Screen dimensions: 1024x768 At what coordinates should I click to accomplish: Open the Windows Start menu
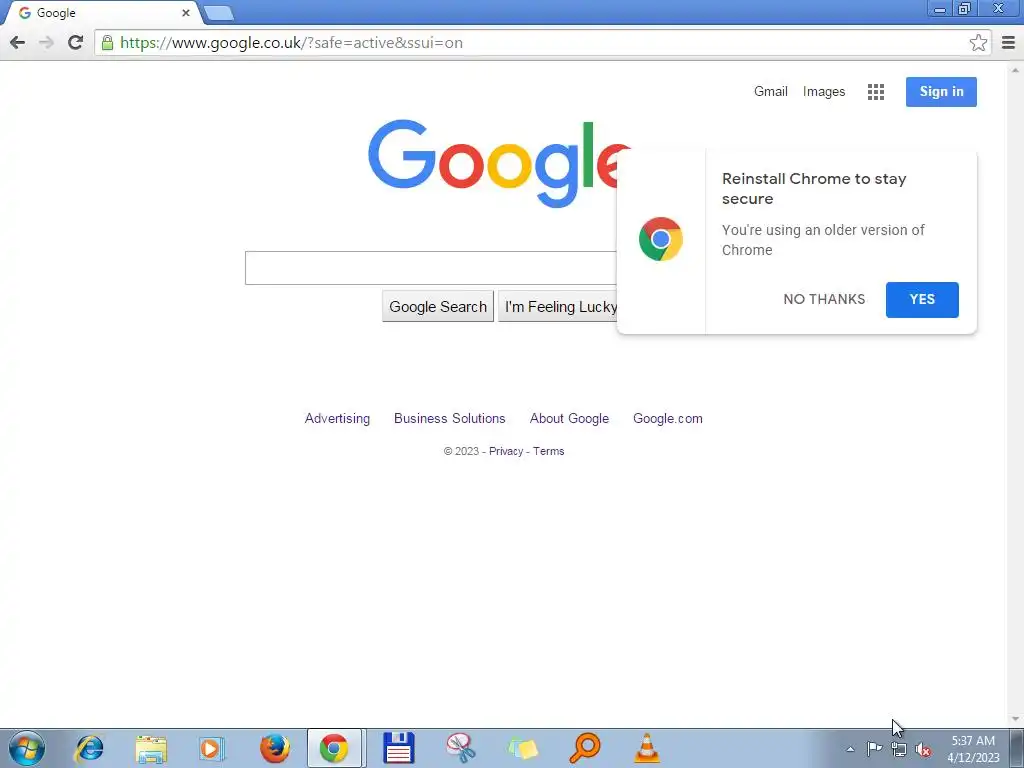(27, 748)
